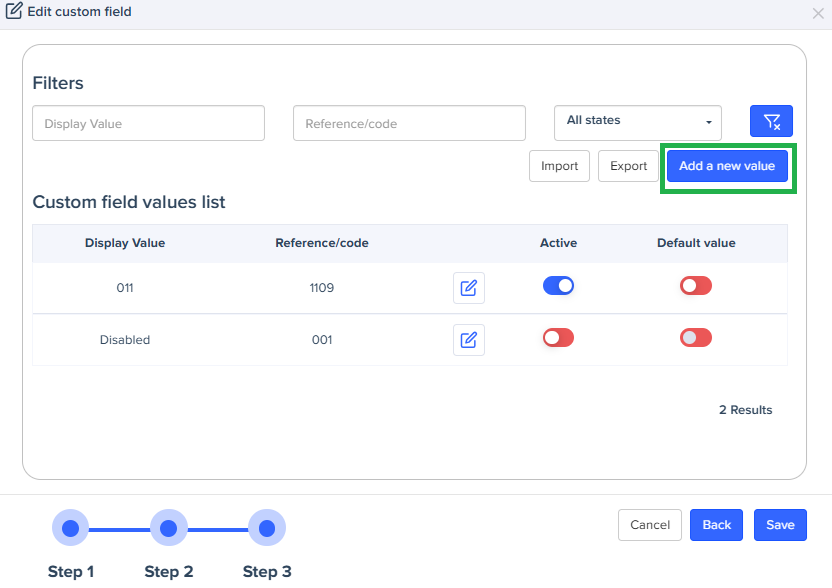Viewport: 832px width, 588px height.
Task: Toggle Active switch for value 011
Action: pyautogui.click(x=558, y=286)
